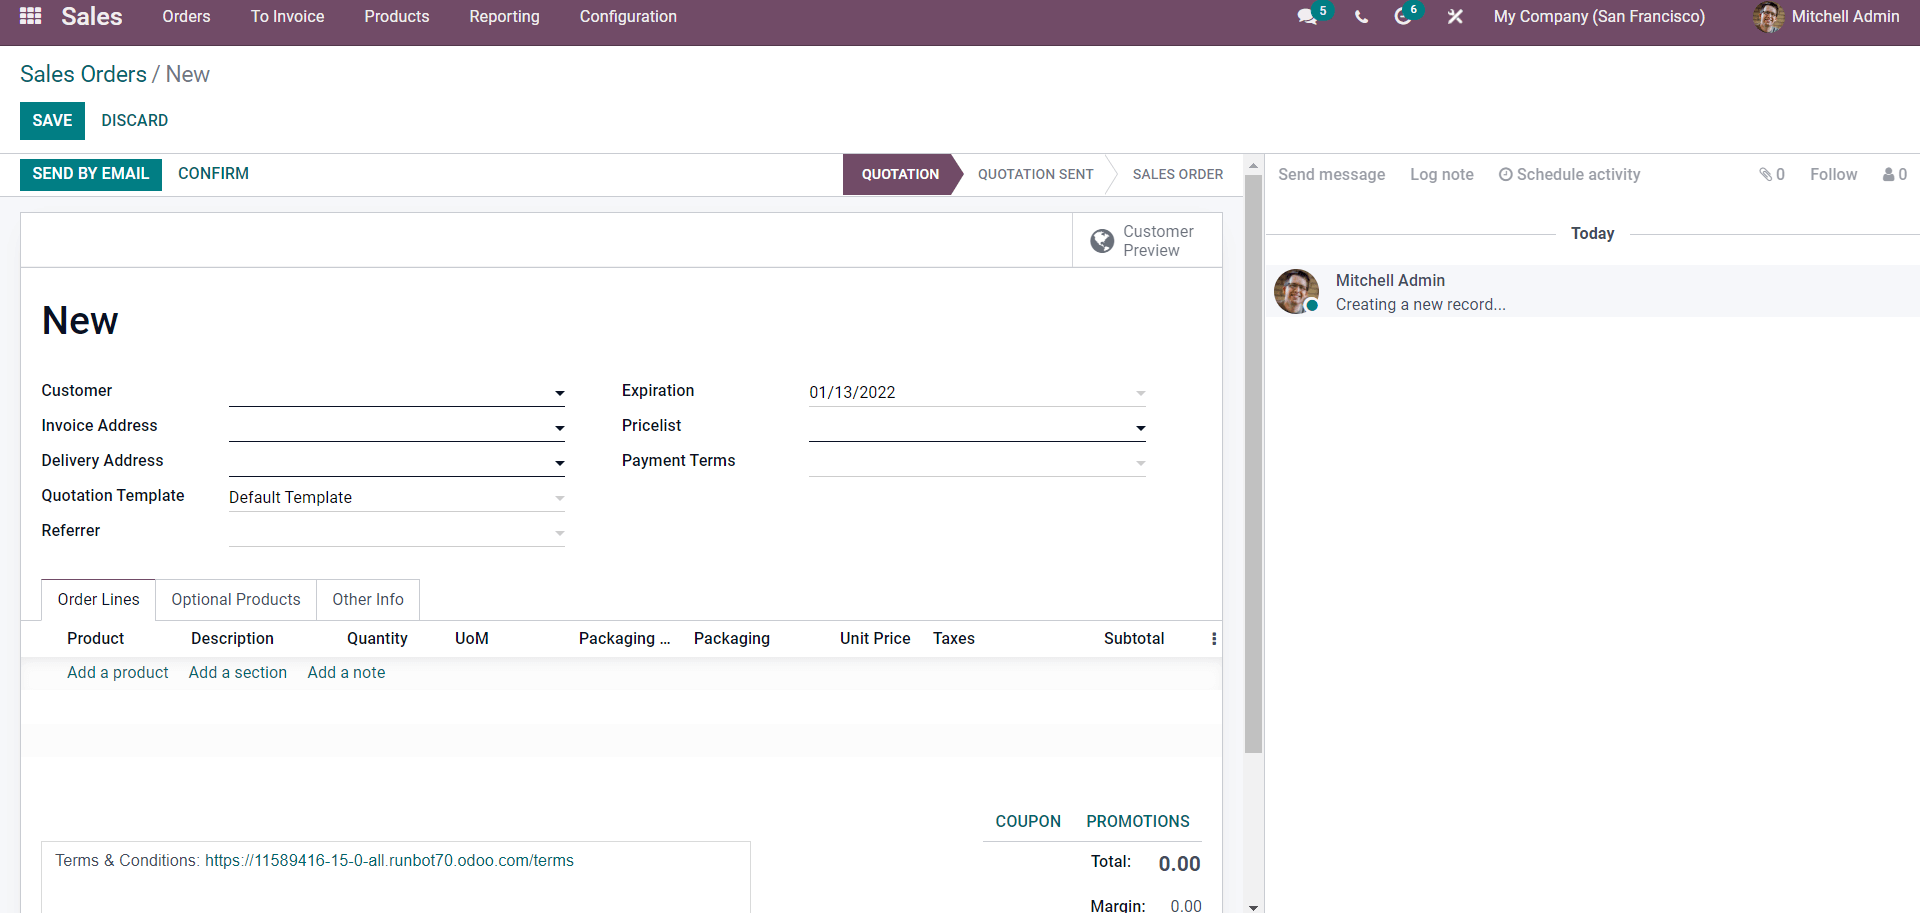Click SEND BY EMAIL button

pos(91,174)
